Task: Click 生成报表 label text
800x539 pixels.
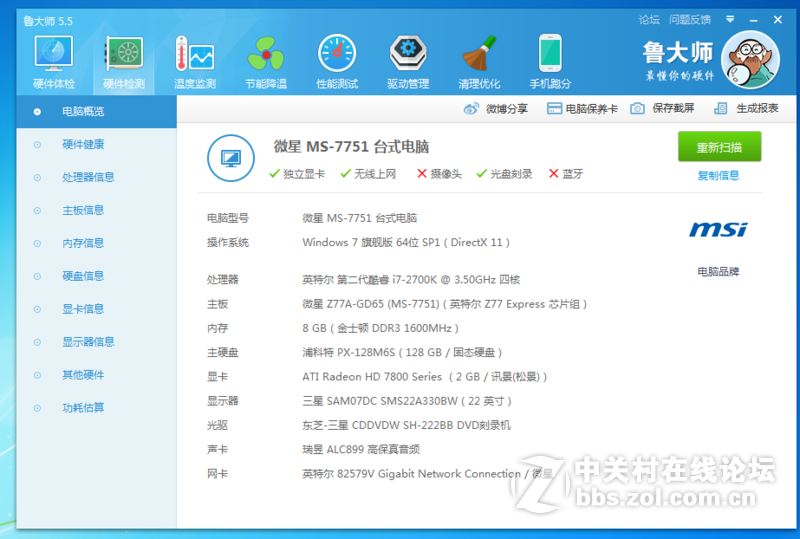Action: pyautogui.click(x=757, y=108)
